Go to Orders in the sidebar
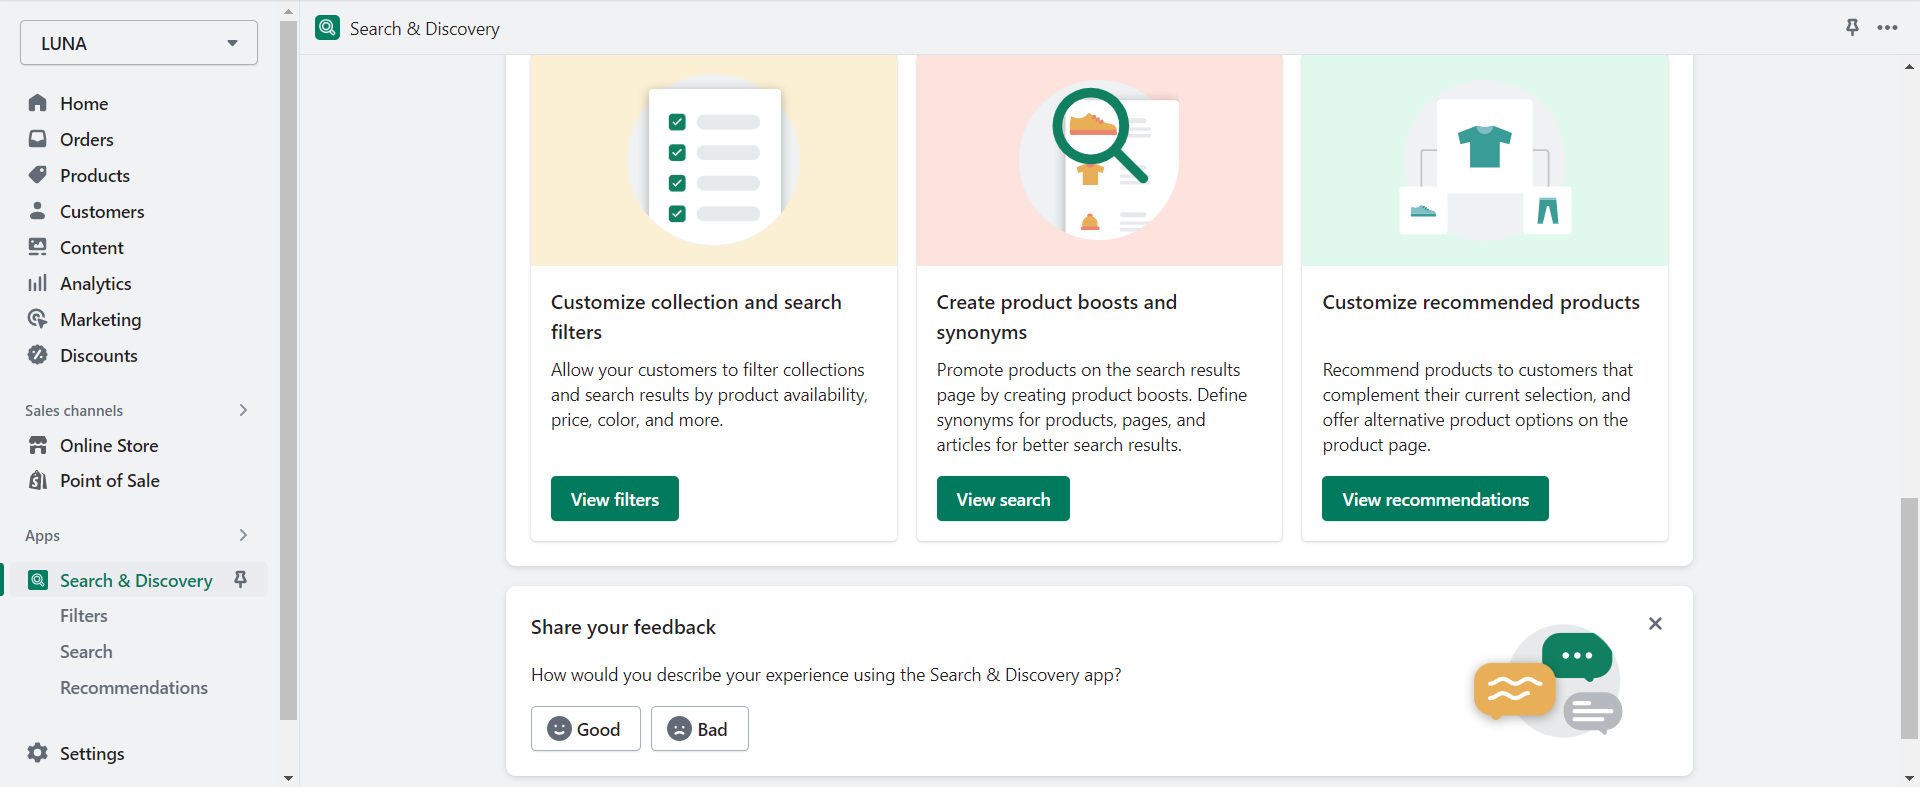This screenshot has width=1920, height=787. point(87,139)
